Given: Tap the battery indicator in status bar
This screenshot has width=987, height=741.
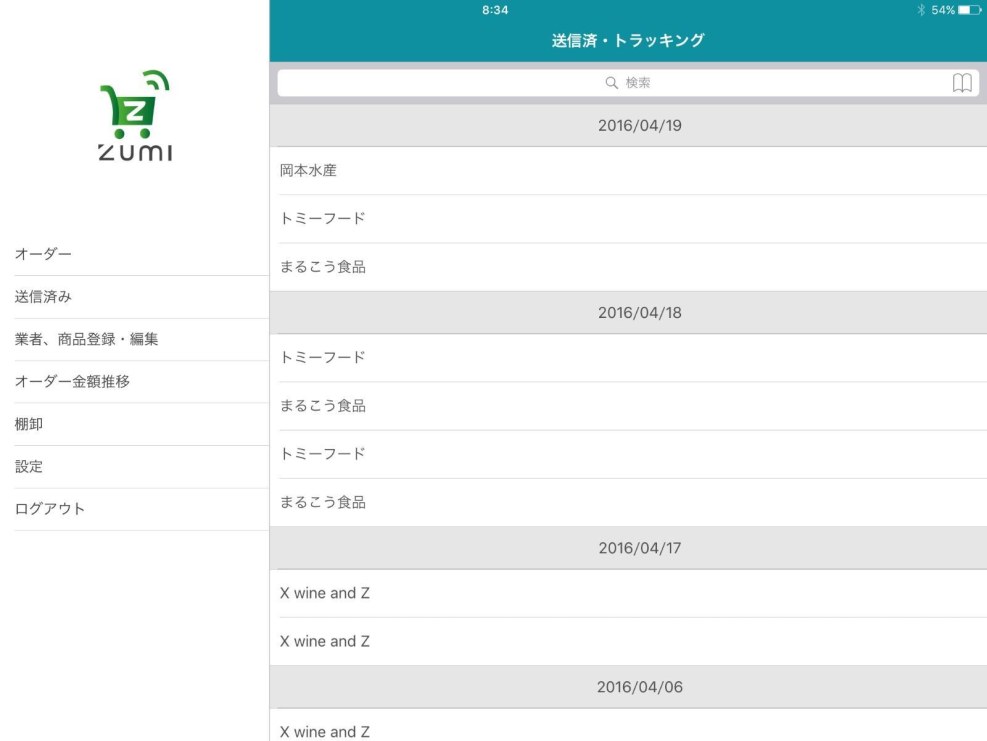Looking at the screenshot, I should pos(968,10).
